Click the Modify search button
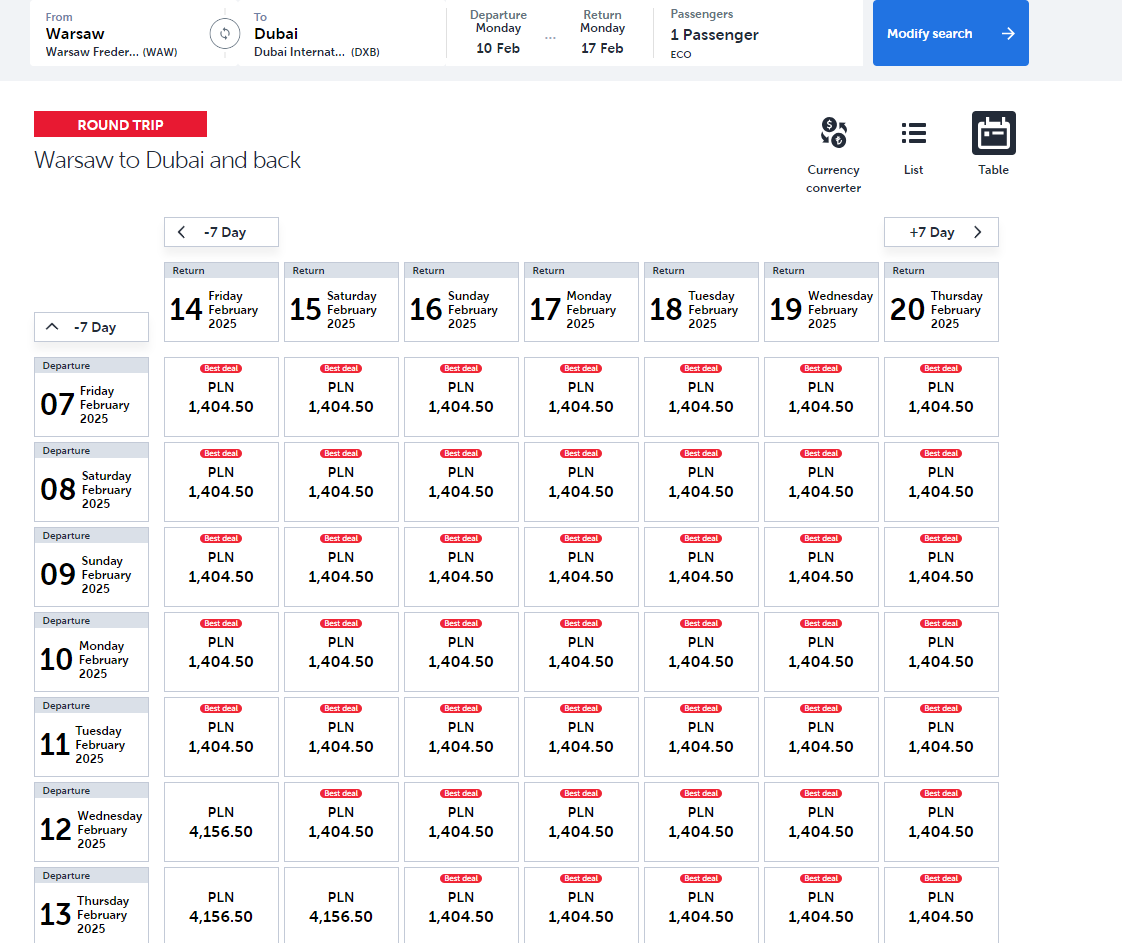 click(x=950, y=33)
